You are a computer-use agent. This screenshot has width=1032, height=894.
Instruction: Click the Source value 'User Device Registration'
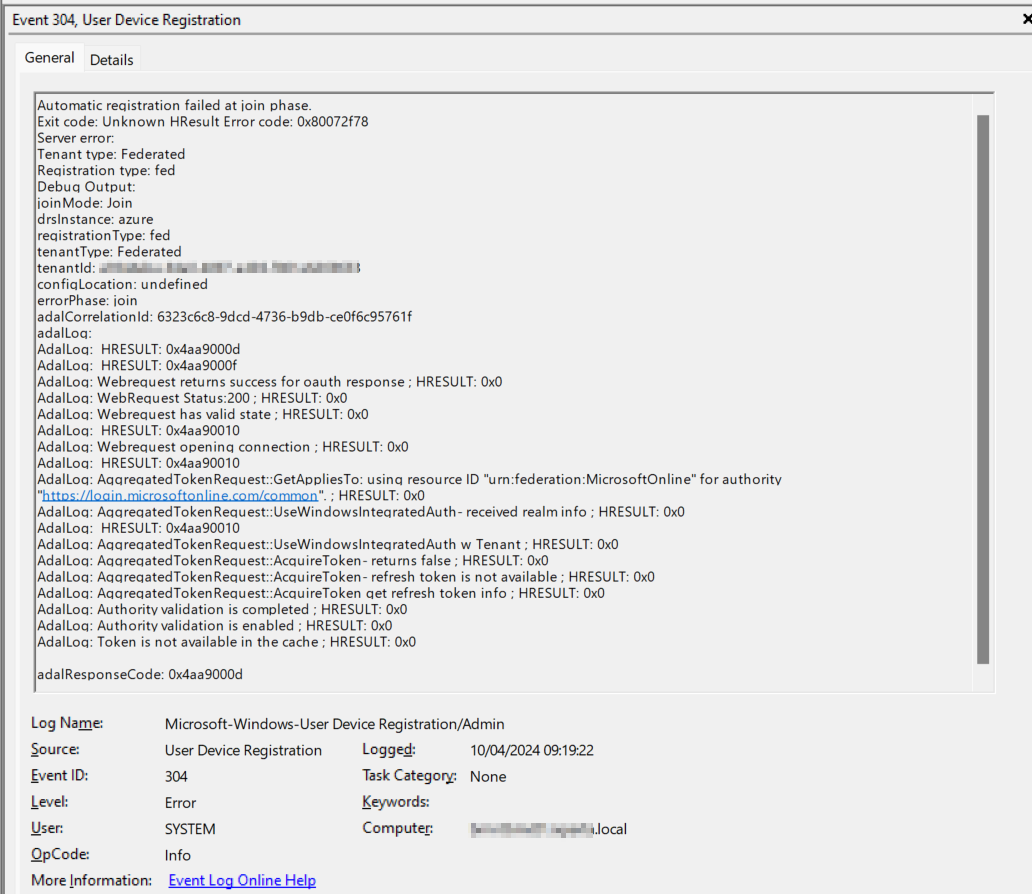[x=243, y=750]
